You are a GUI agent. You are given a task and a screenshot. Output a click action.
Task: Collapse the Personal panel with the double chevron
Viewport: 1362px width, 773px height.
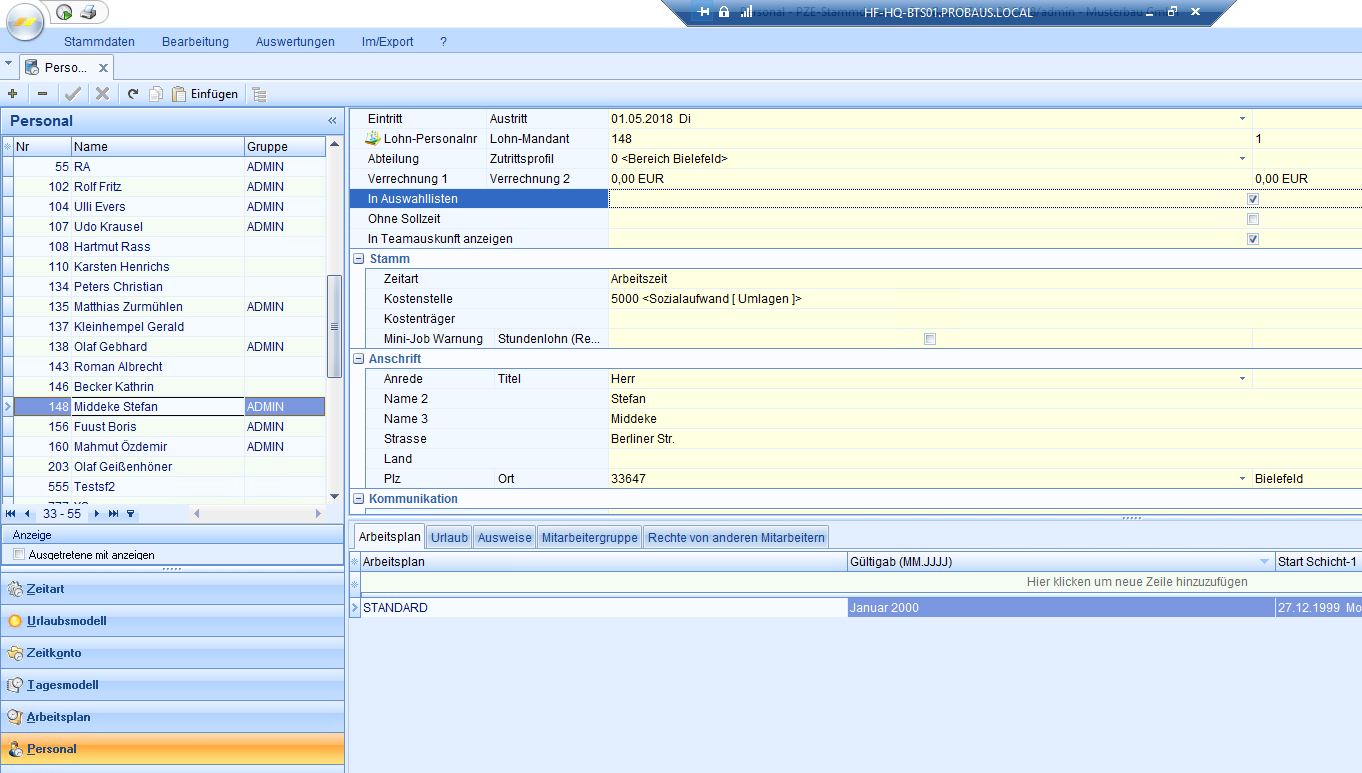coord(332,121)
